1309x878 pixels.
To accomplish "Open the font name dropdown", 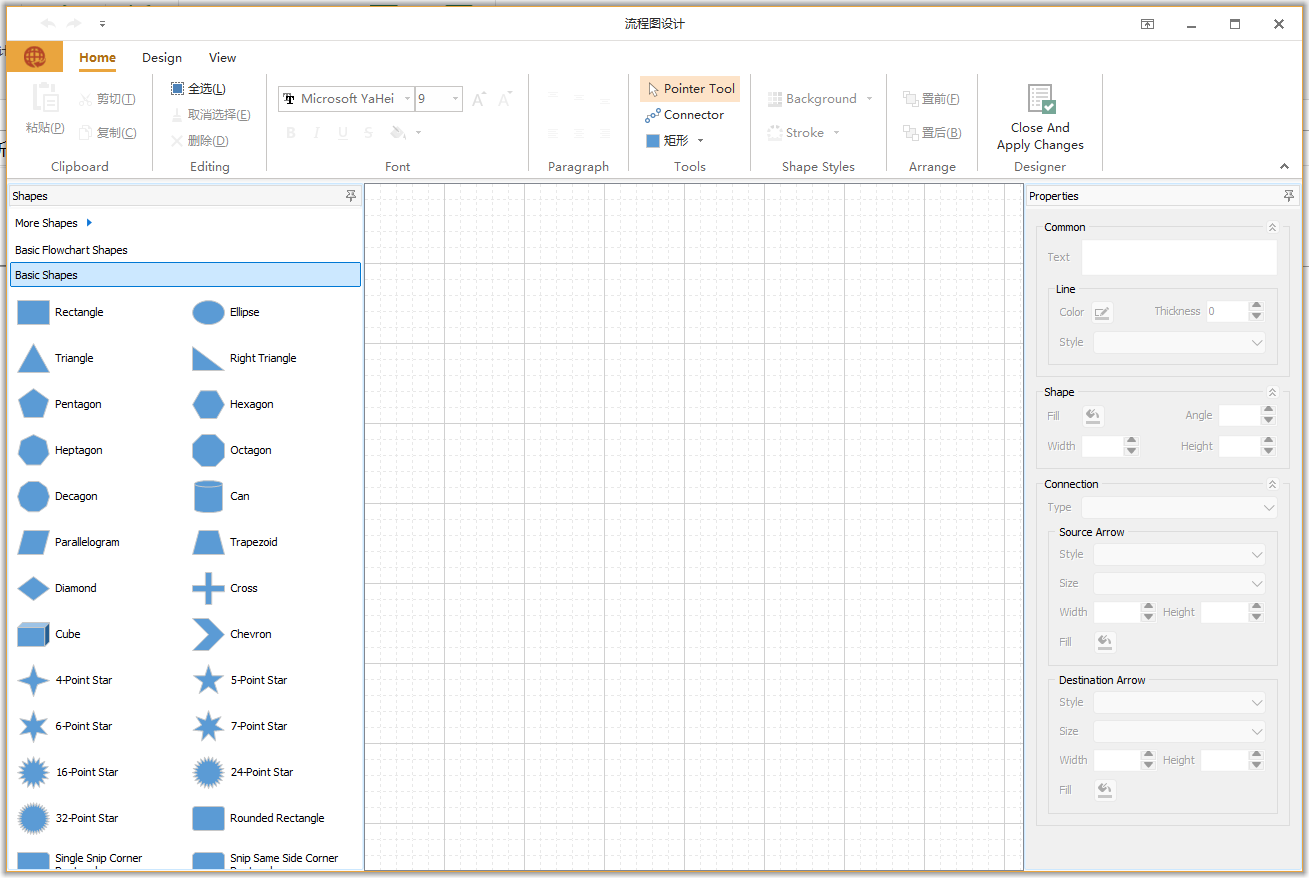I will (408, 99).
